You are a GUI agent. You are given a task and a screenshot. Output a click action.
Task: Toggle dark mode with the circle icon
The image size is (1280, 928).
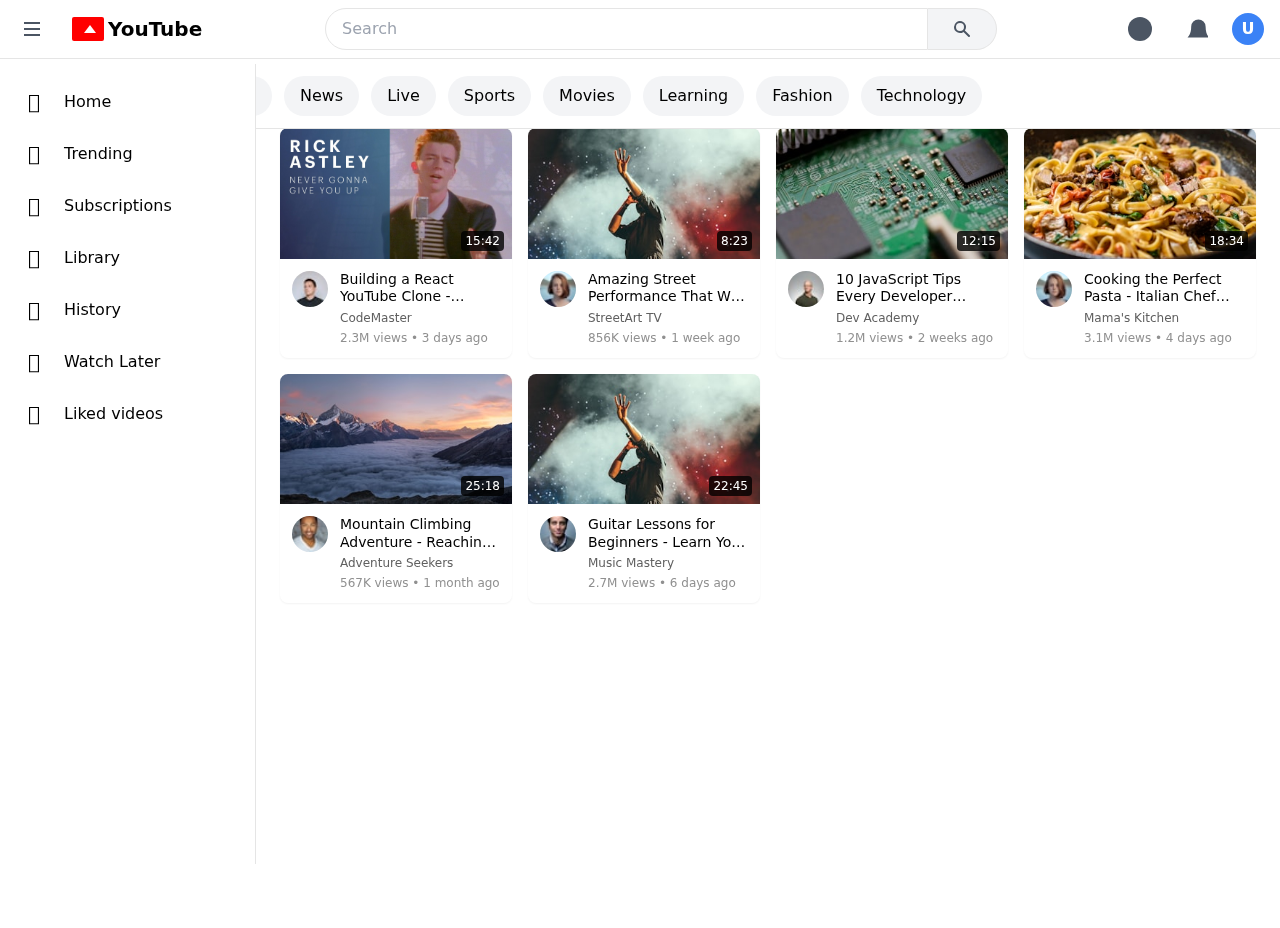pyautogui.click(x=1140, y=29)
